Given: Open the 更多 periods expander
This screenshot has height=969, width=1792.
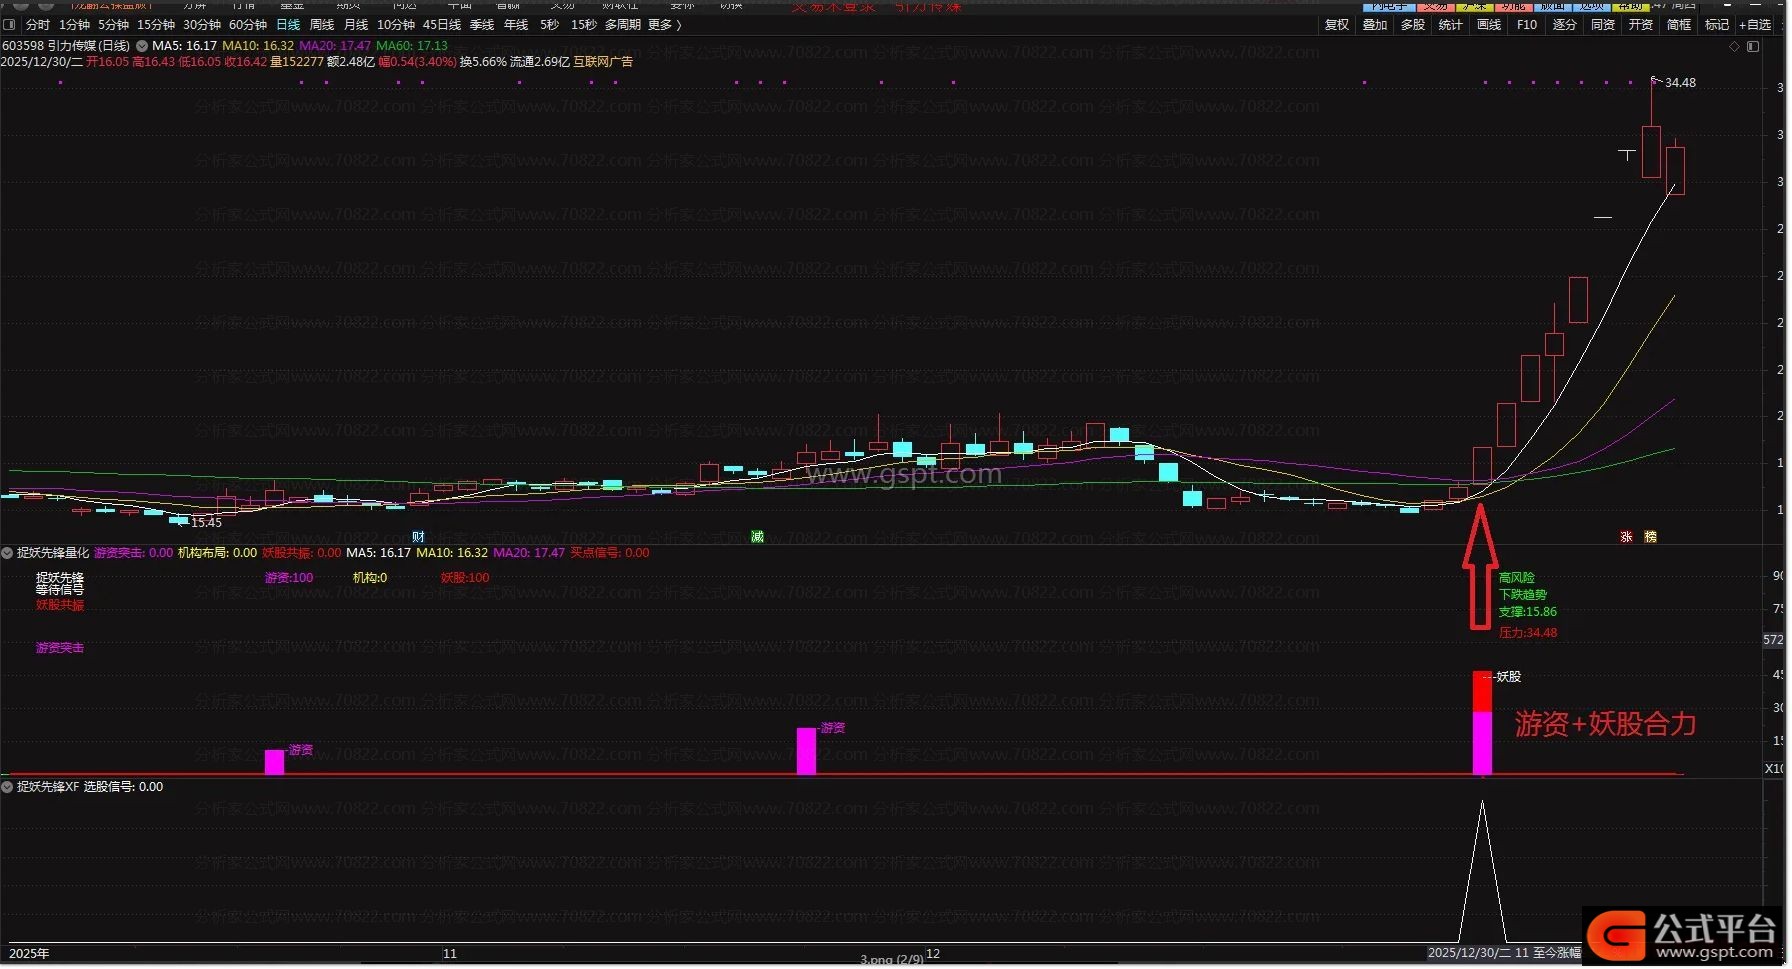Looking at the screenshot, I should (664, 24).
